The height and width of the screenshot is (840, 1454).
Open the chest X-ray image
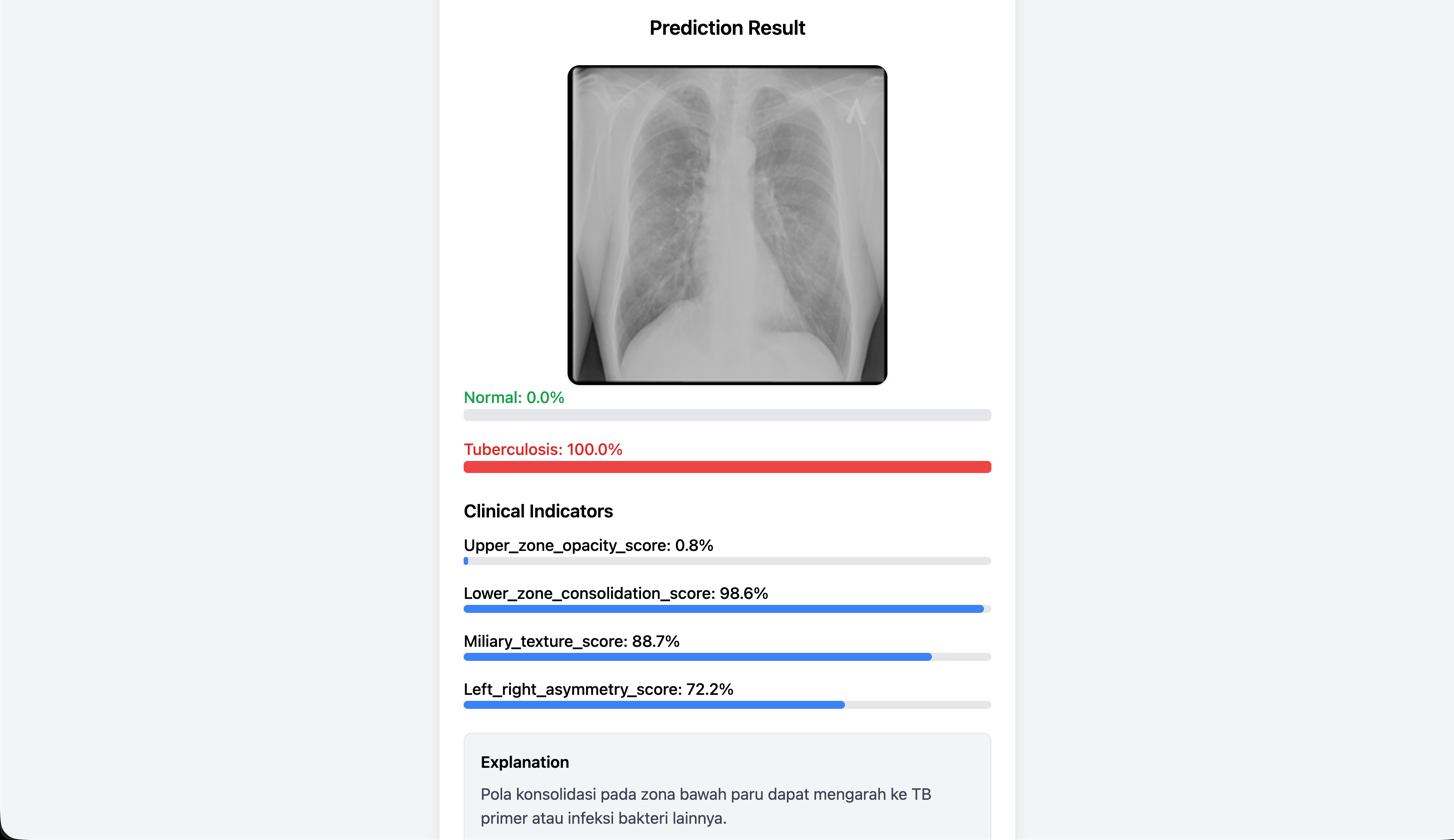click(727, 225)
